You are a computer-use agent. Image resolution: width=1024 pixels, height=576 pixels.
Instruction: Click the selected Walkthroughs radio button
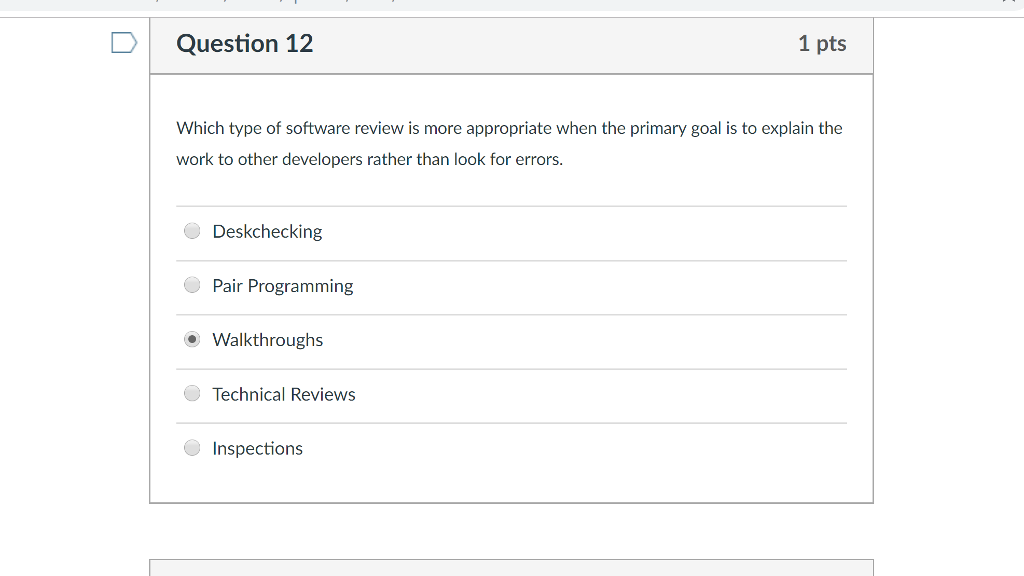(x=192, y=340)
